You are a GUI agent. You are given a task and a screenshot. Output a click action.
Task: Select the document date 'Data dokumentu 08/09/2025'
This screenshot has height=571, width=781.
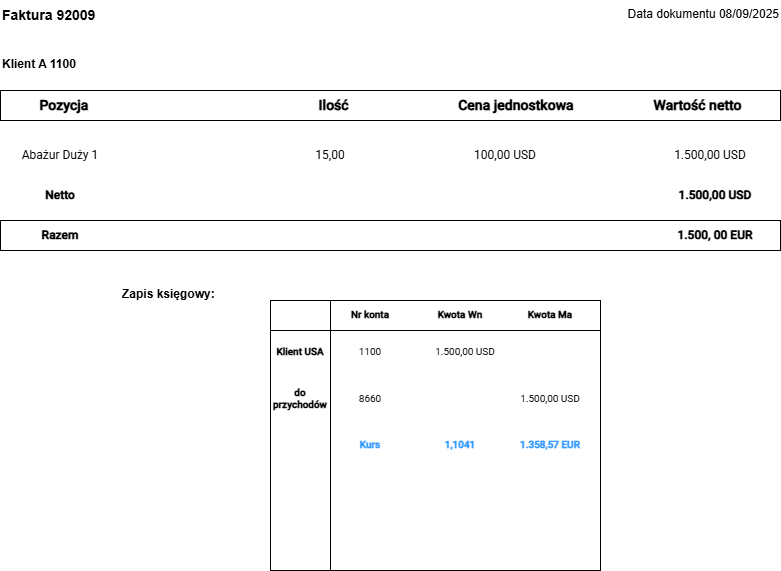click(703, 14)
